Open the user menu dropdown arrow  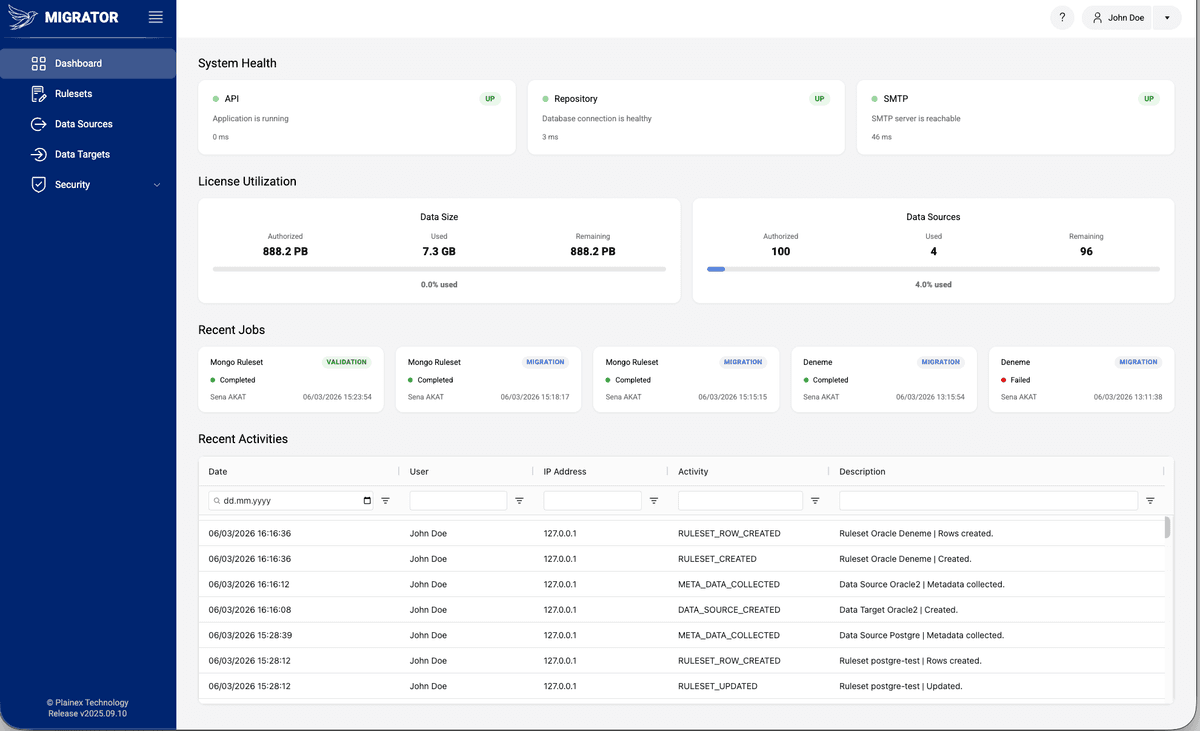click(1167, 18)
